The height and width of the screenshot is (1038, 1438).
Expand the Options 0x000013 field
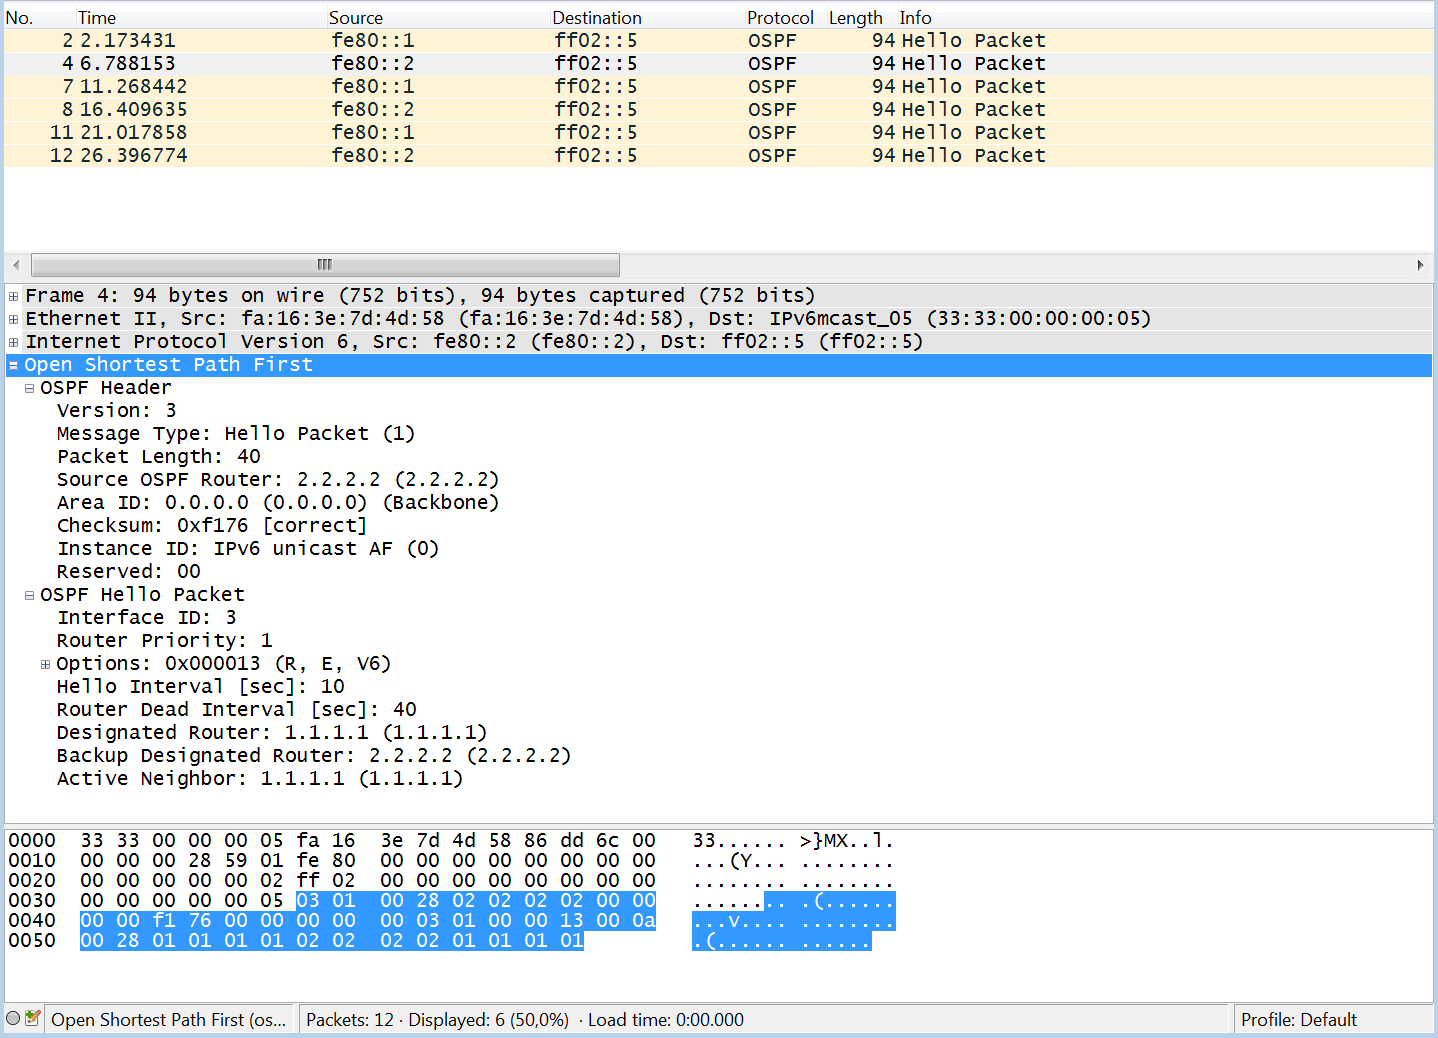click(45, 664)
